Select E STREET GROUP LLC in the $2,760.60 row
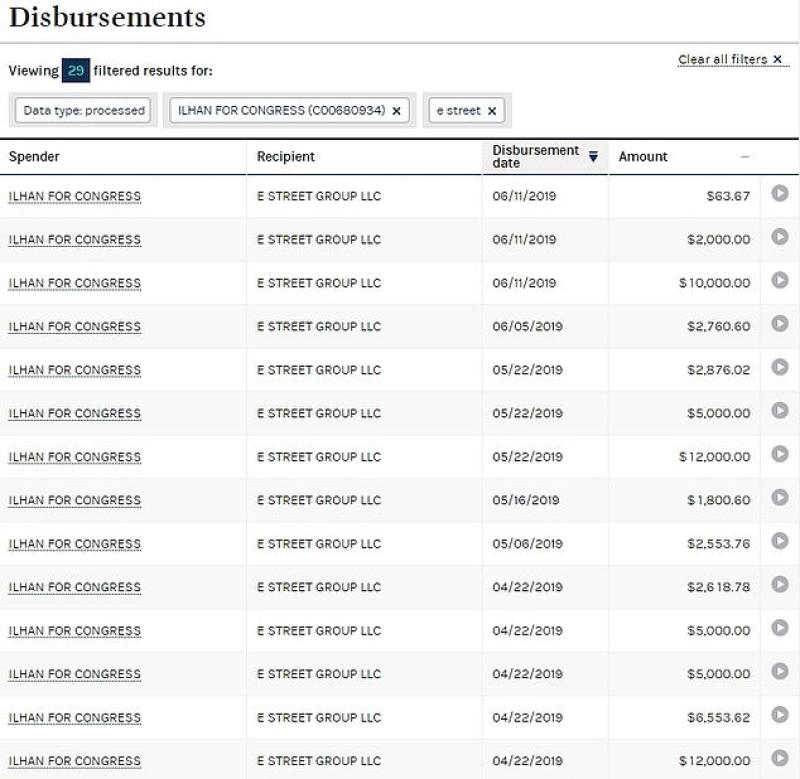The height and width of the screenshot is (779, 800). coord(319,326)
